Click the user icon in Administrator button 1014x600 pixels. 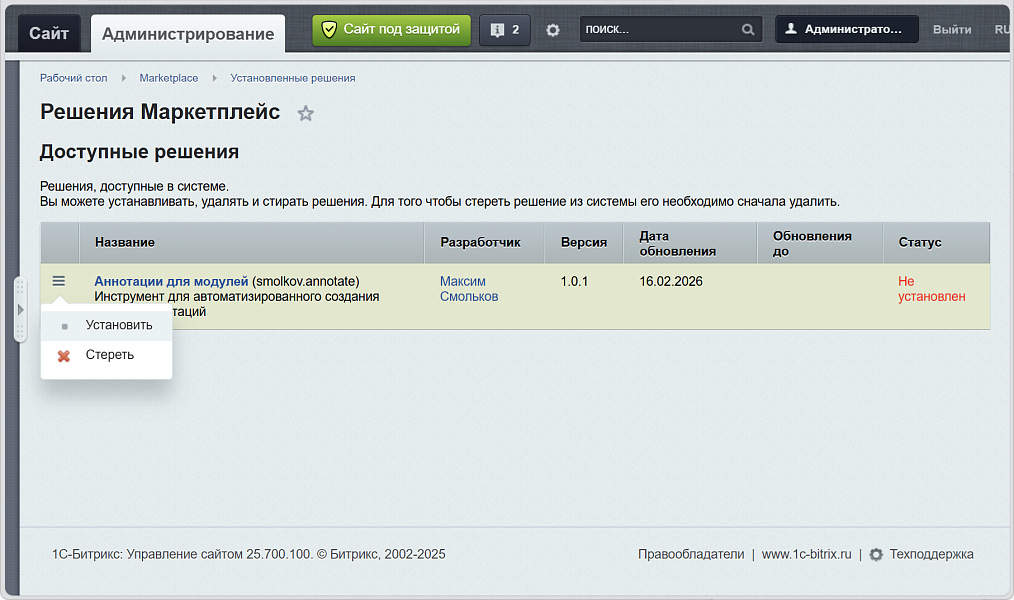tap(791, 30)
